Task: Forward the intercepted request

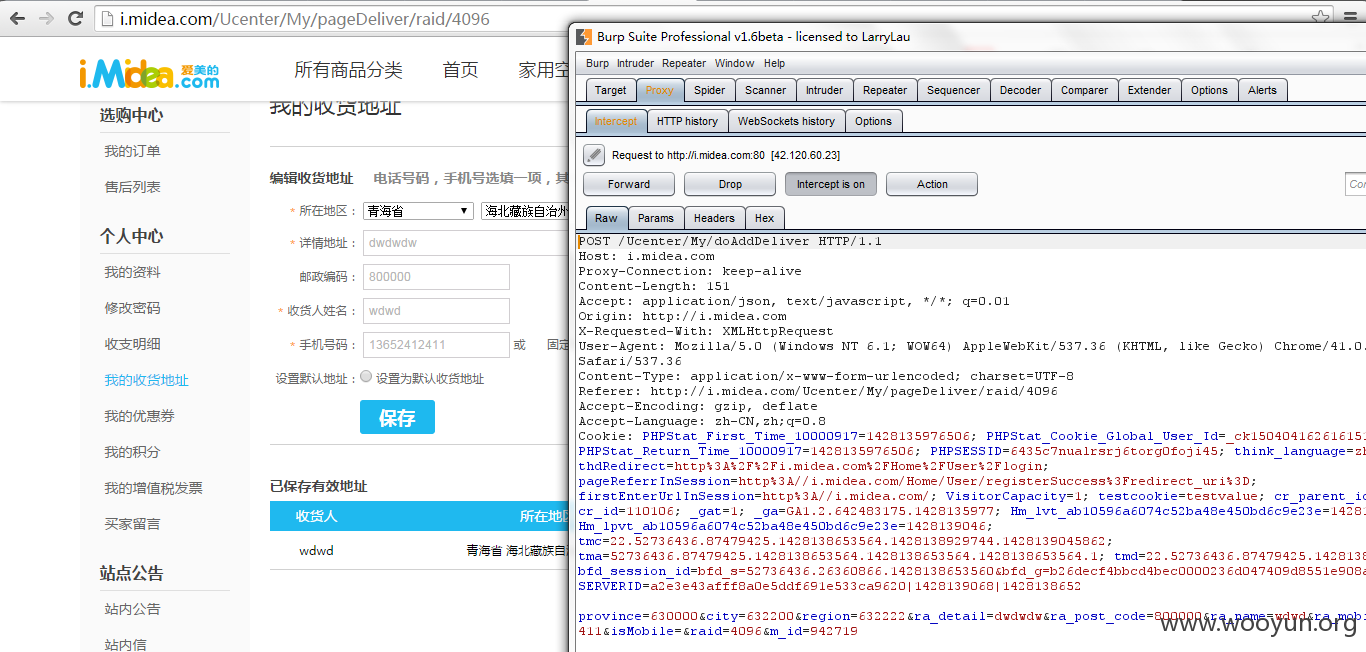Action: 629,184
